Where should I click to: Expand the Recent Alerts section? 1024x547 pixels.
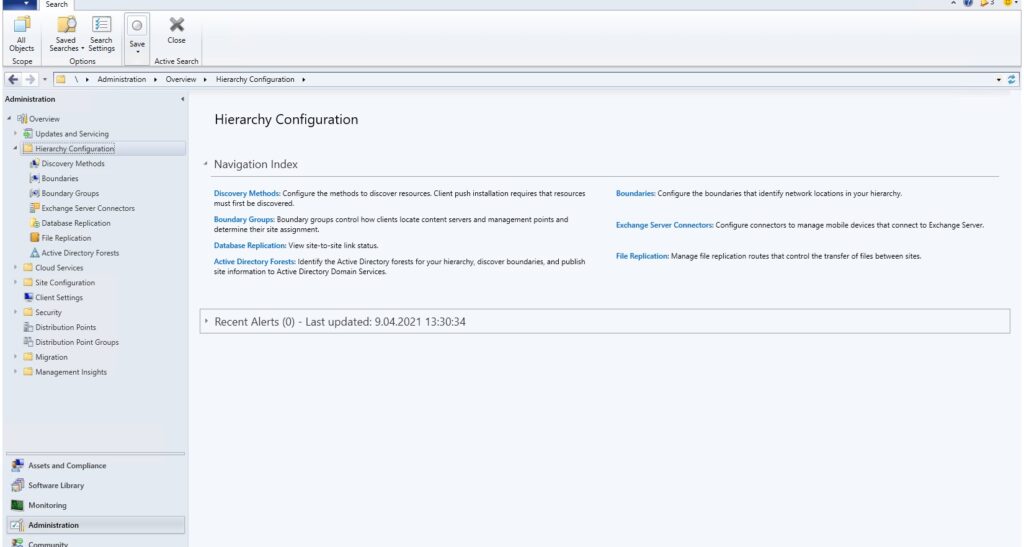click(x=207, y=321)
